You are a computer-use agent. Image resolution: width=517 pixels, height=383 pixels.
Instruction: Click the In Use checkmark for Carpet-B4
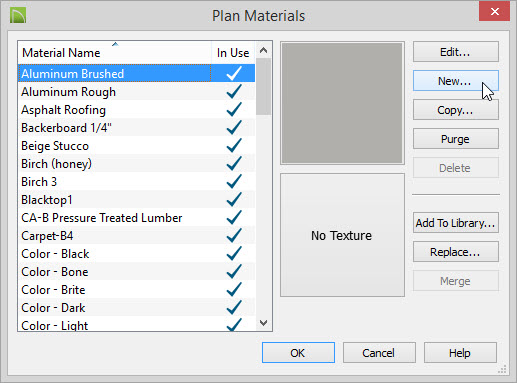tap(234, 235)
